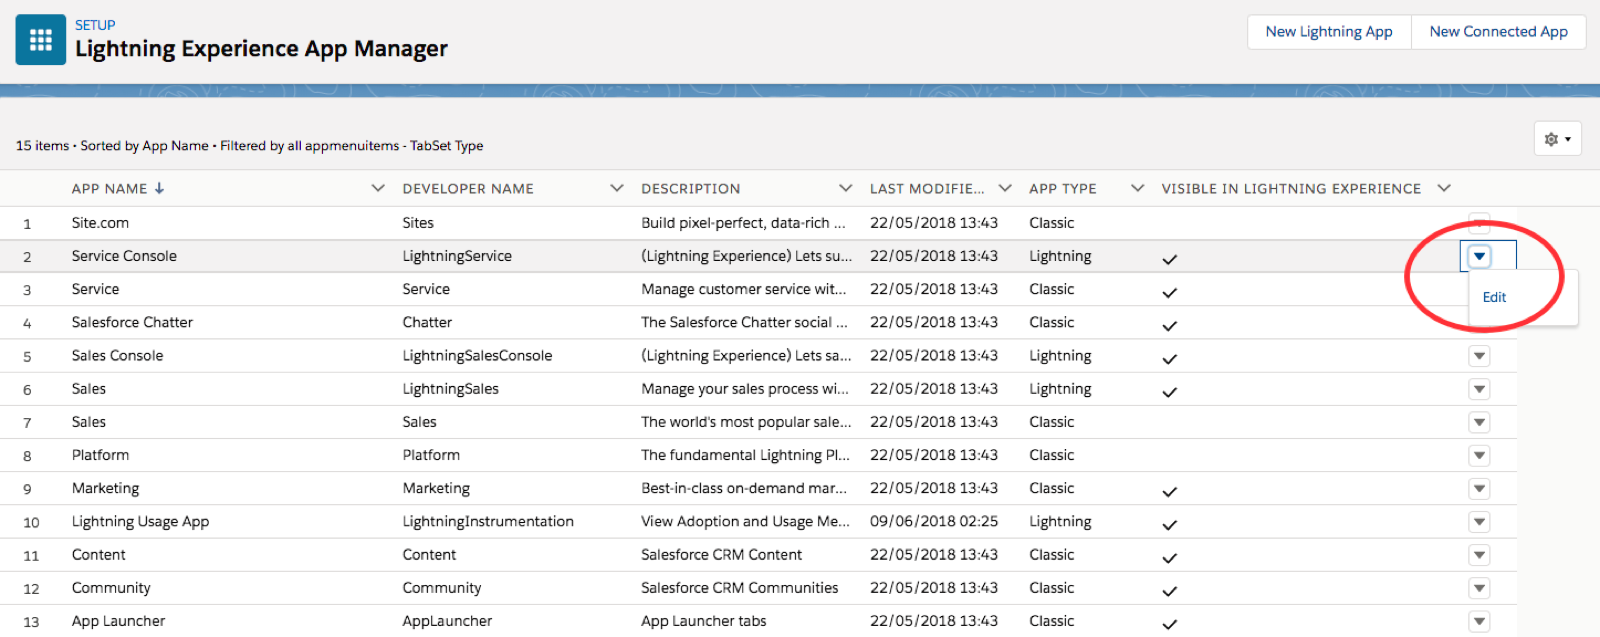Open Marketing row action dropdown
The width and height of the screenshot is (1600, 637).
1479,489
